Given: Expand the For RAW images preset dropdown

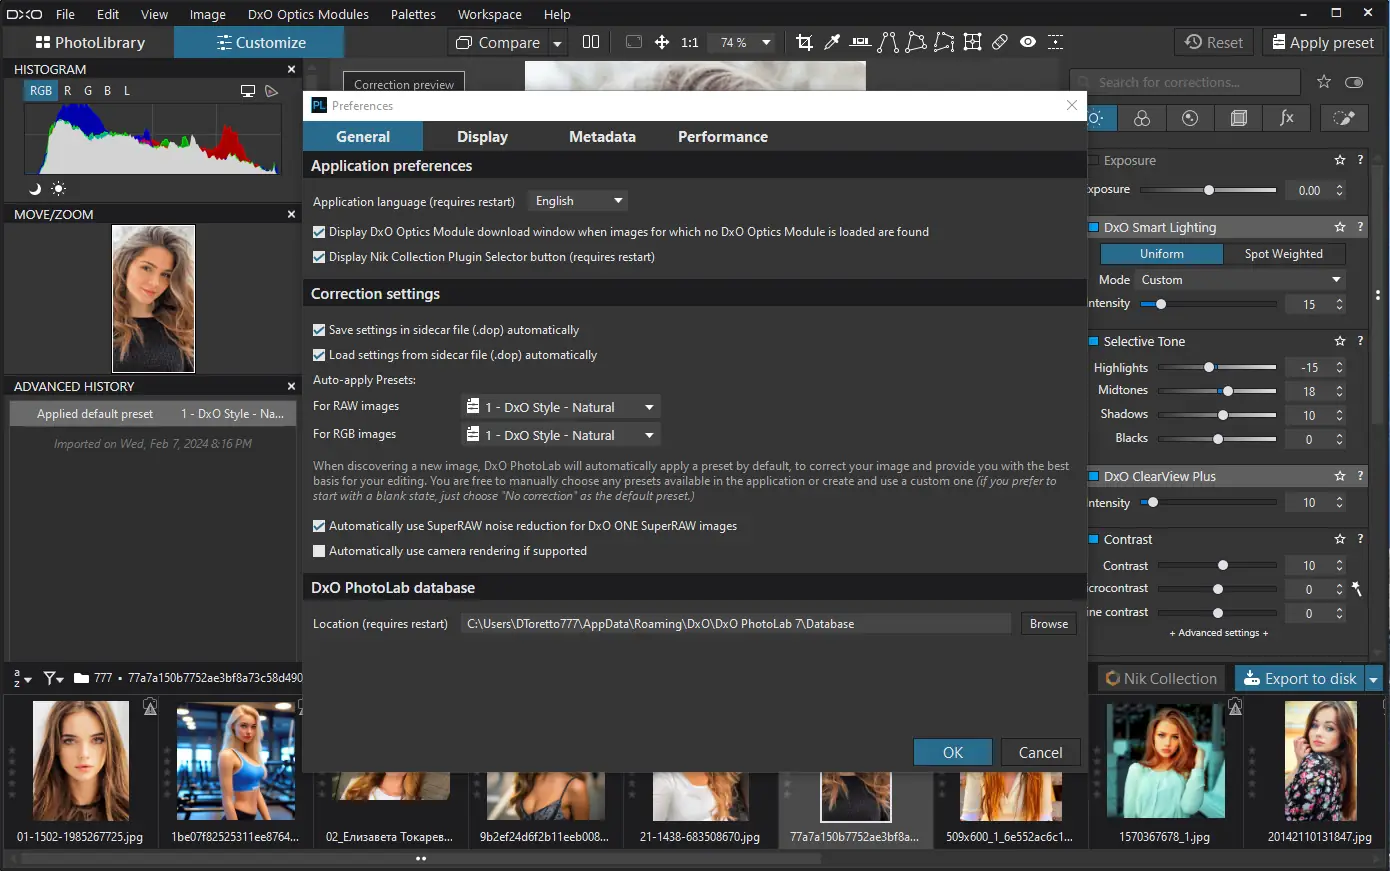Looking at the screenshot, I should tap(561, 407).
